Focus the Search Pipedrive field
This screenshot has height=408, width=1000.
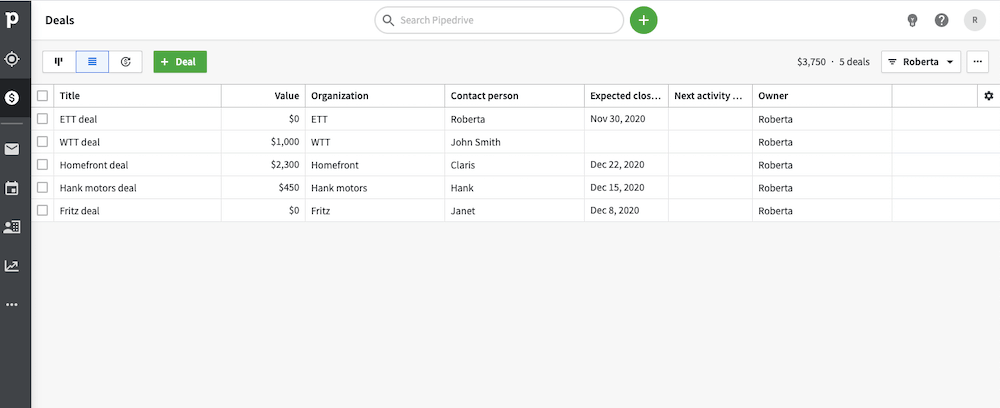click(499, 20)
